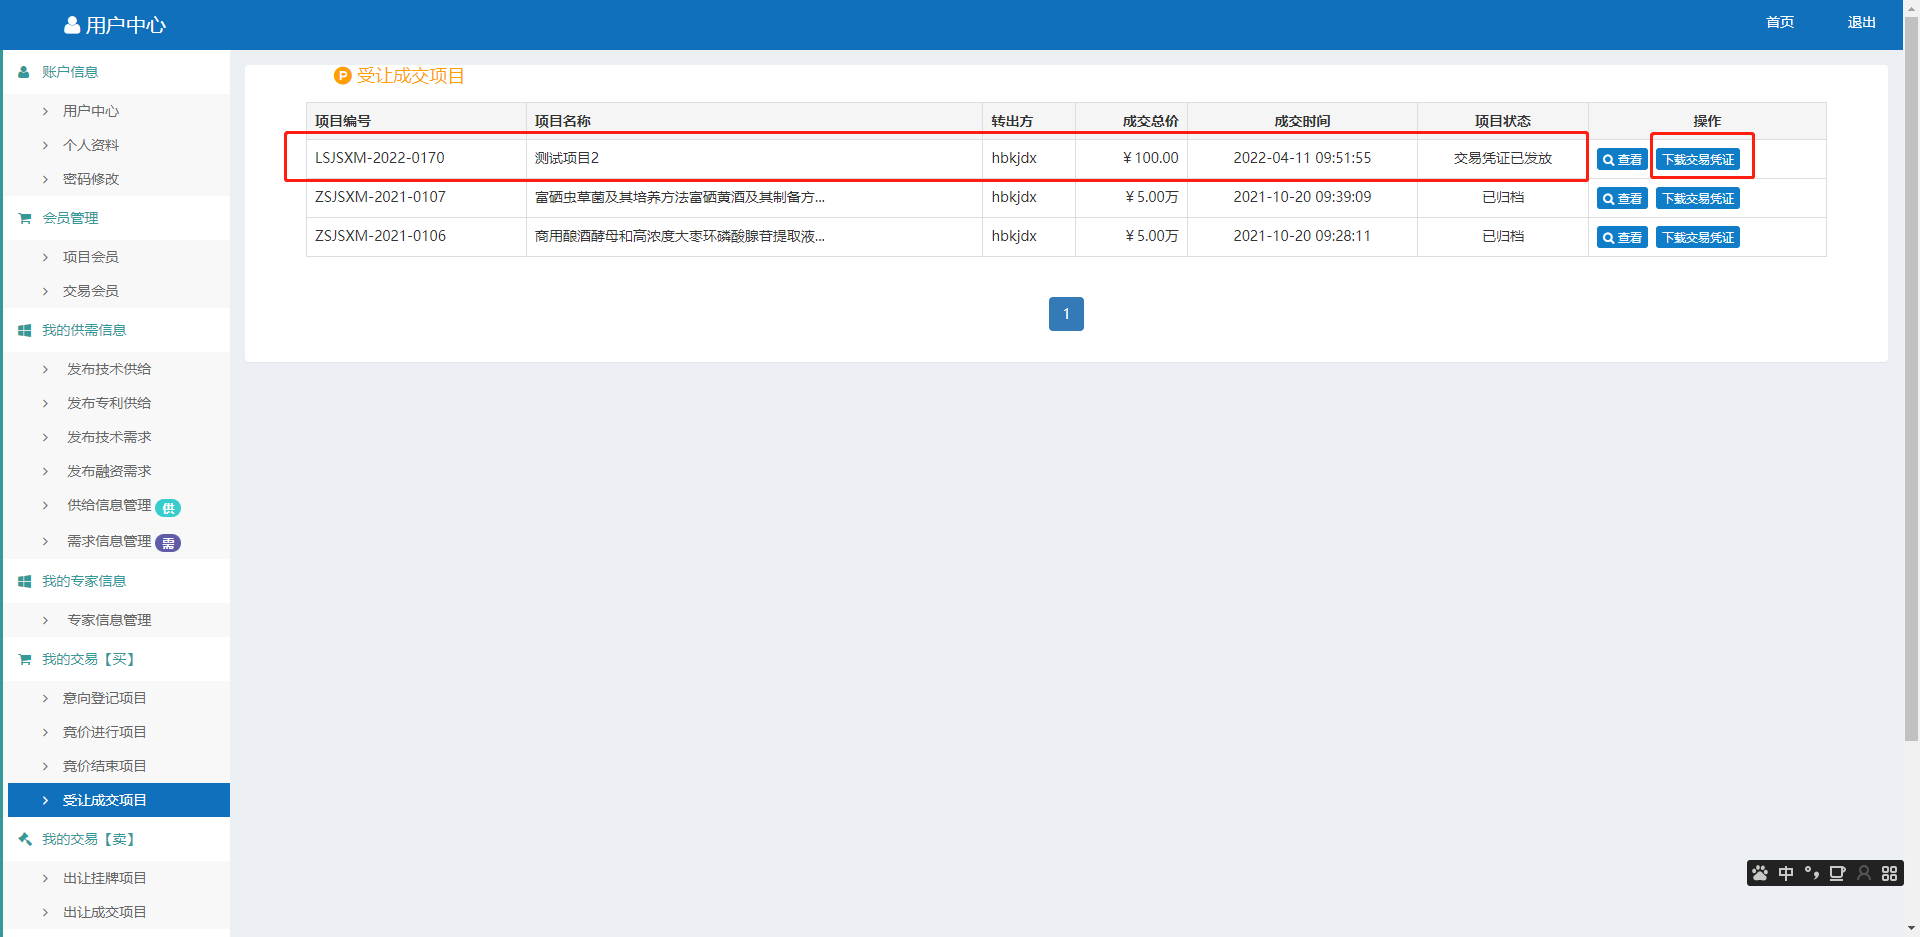Switch input language via 中 icon

pyautogui.click(x=1786, y=873)
